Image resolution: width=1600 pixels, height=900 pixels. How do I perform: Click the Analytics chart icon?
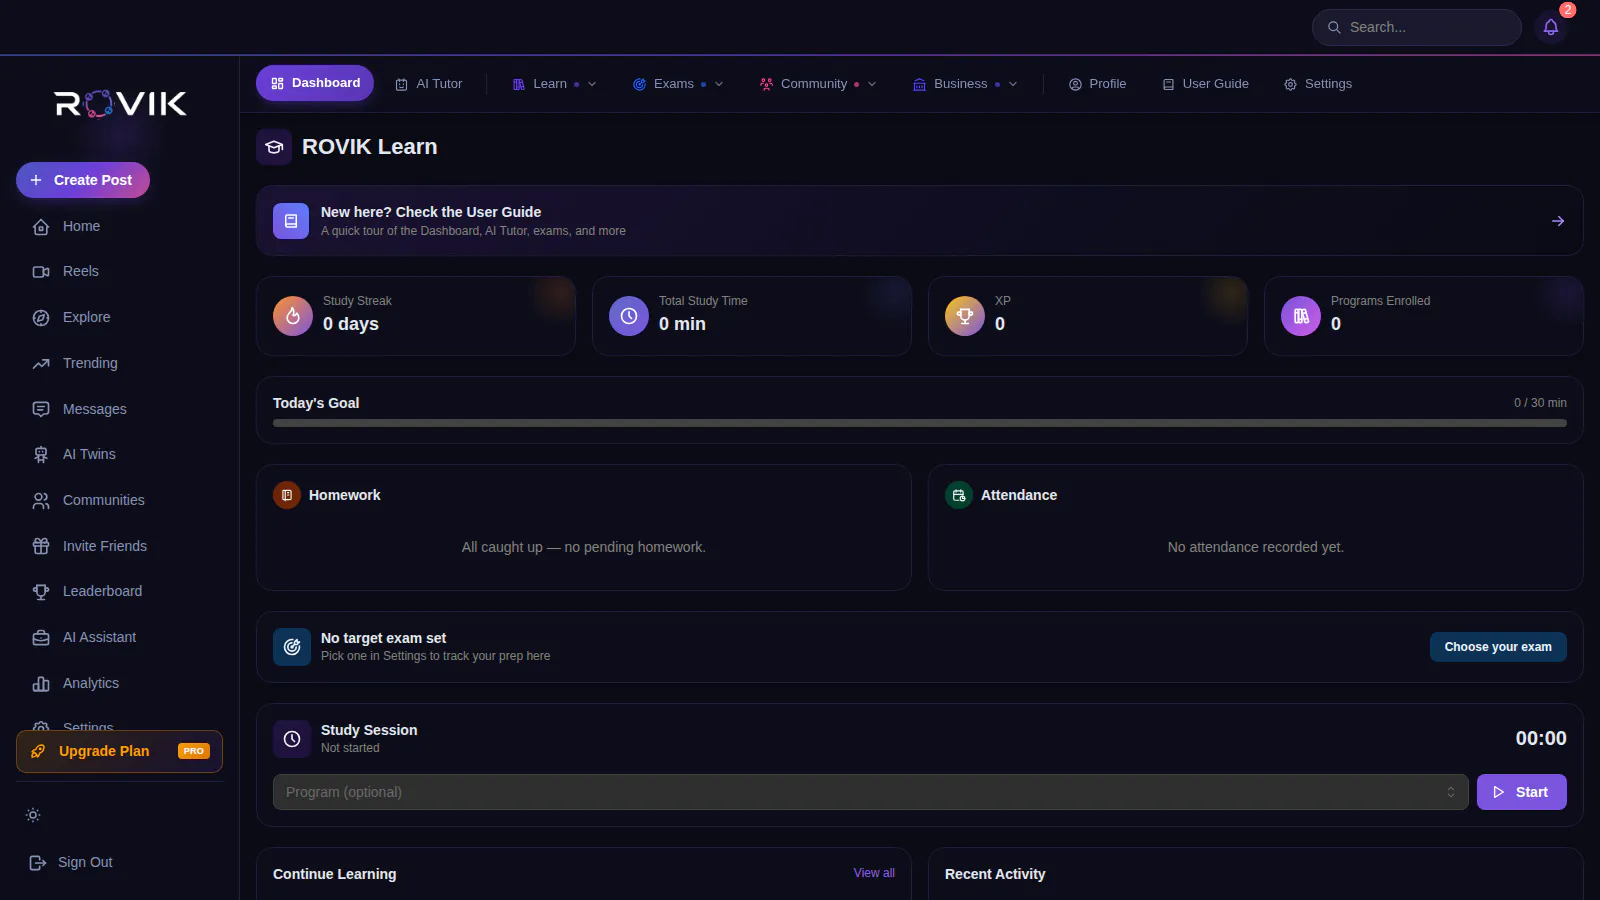(x=41, y=684)
